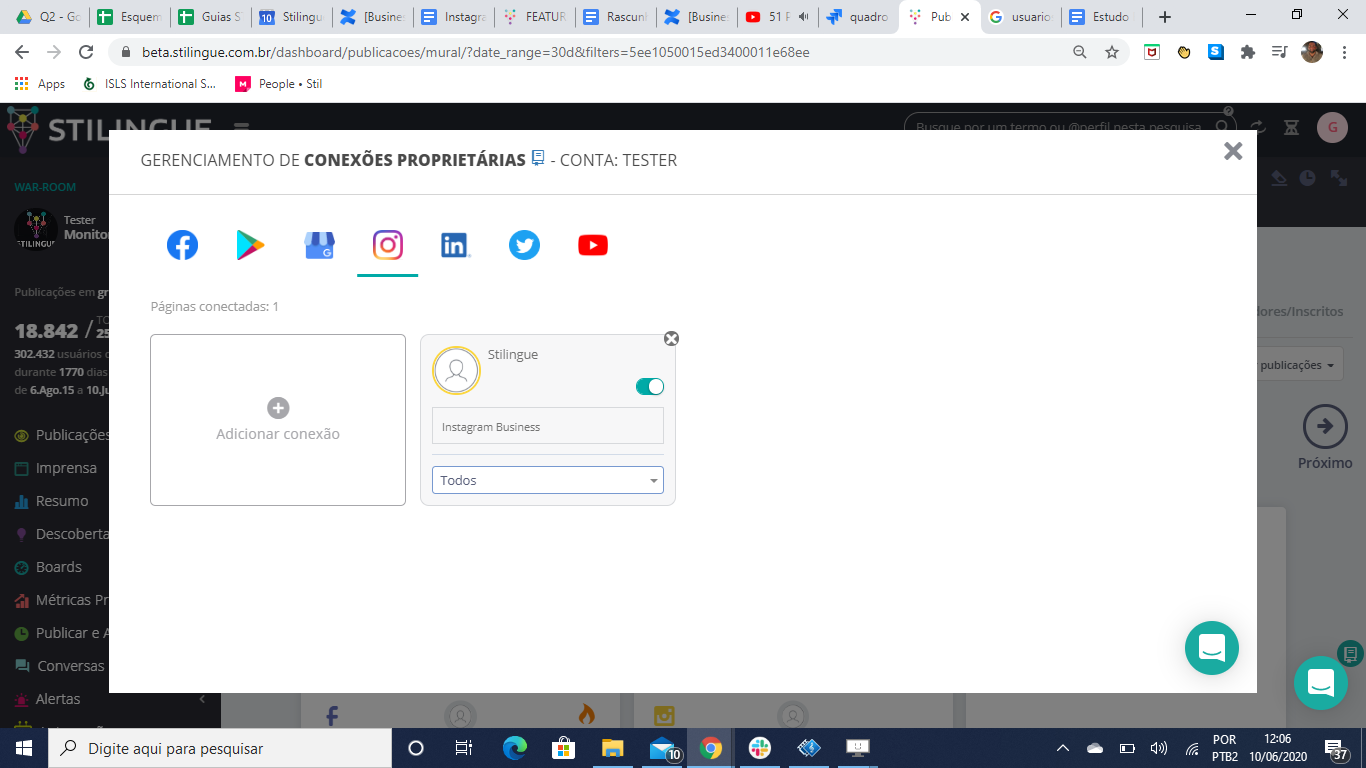Click the user avatar G icon
This screenshot has height=768, width=1366.
[1332, 127]
